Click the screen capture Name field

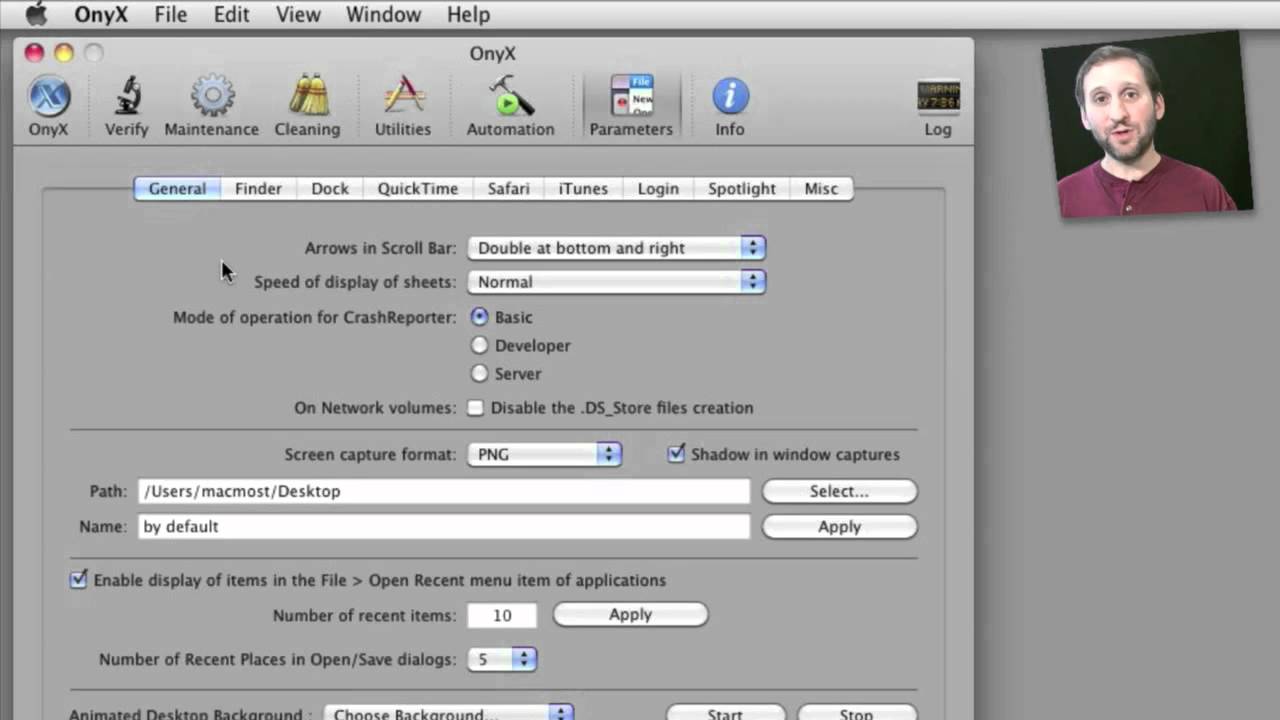point(444,526)
